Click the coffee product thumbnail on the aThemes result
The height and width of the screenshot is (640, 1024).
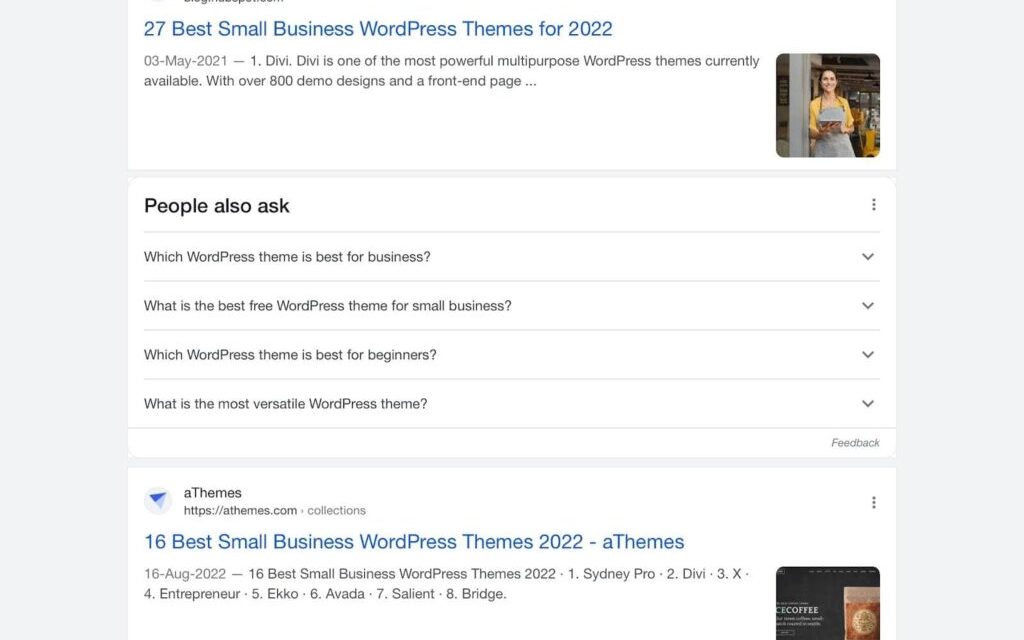click(827, 603)
